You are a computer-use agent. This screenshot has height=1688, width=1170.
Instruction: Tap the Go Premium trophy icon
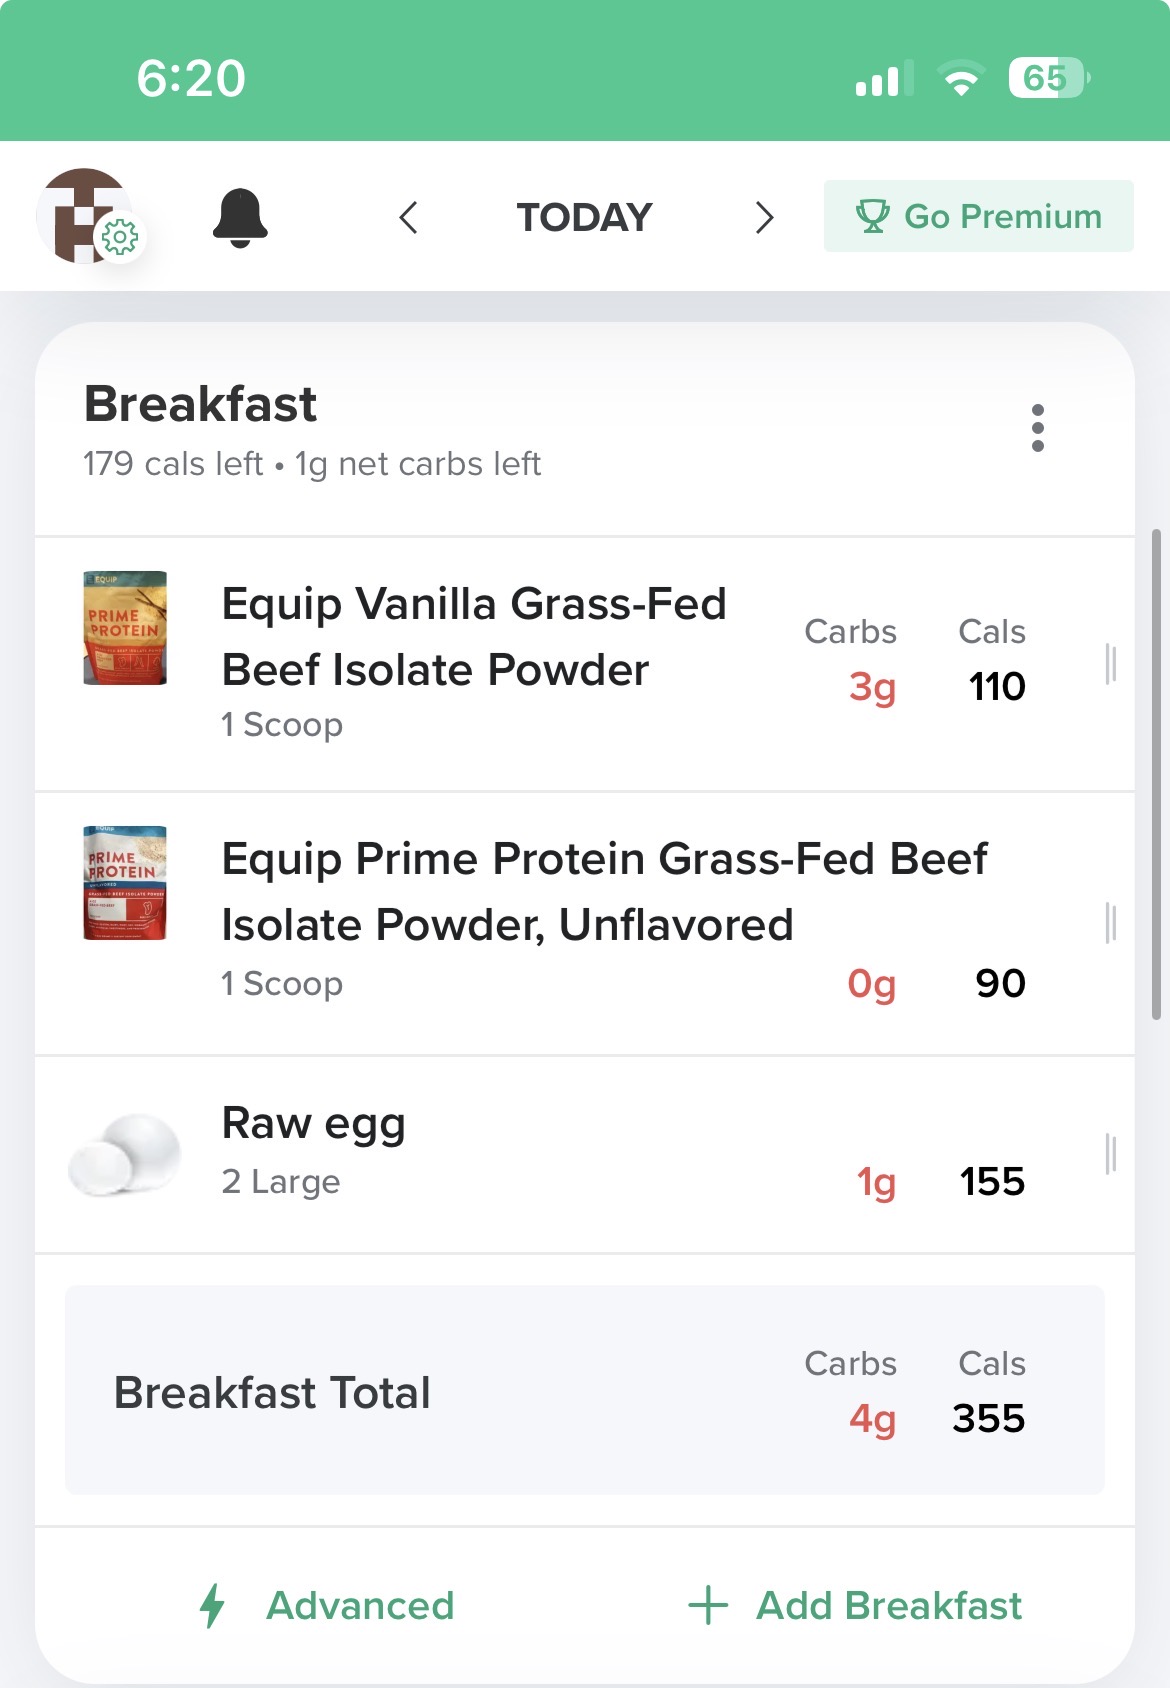coord(872,217)
